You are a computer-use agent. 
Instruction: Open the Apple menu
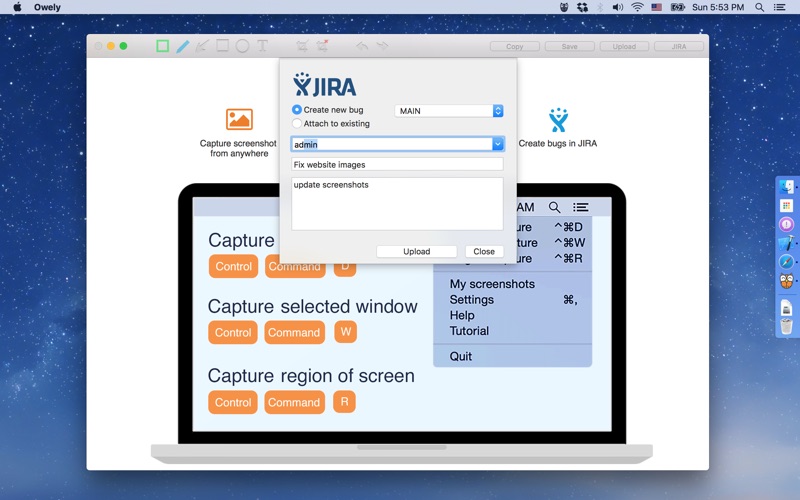[17, 7]
